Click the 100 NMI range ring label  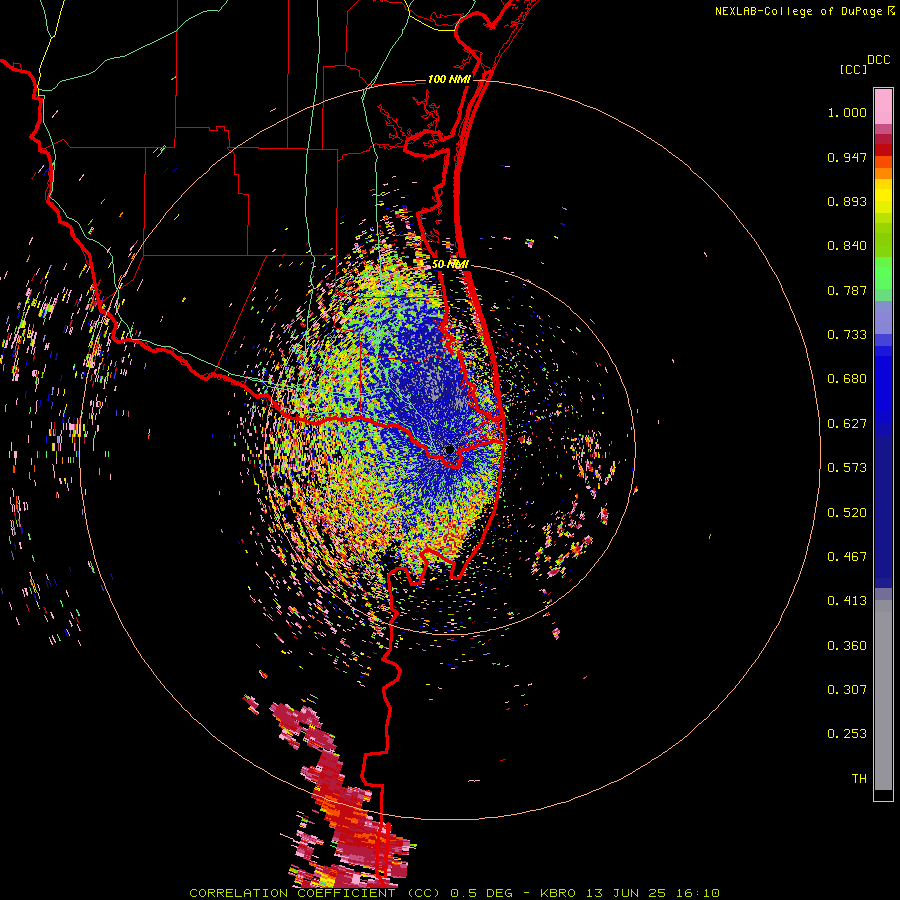(449, 79)
